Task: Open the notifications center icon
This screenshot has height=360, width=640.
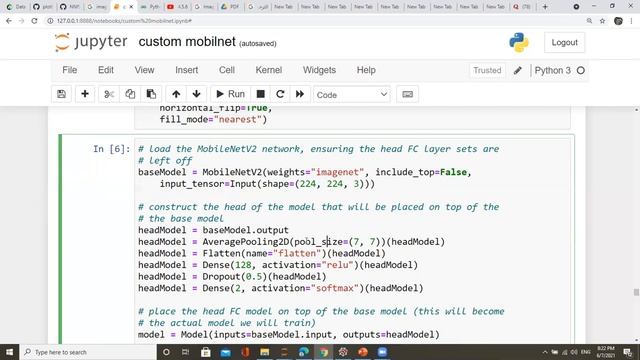Action: (x=628, y=352)
